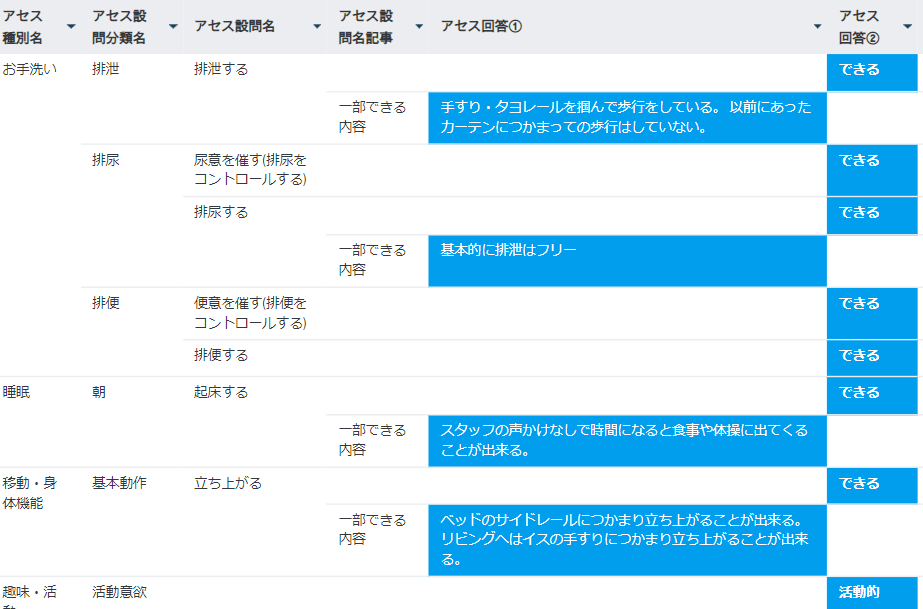
Task: Open the アセス回答② column filter arrow
Action: 907,26
